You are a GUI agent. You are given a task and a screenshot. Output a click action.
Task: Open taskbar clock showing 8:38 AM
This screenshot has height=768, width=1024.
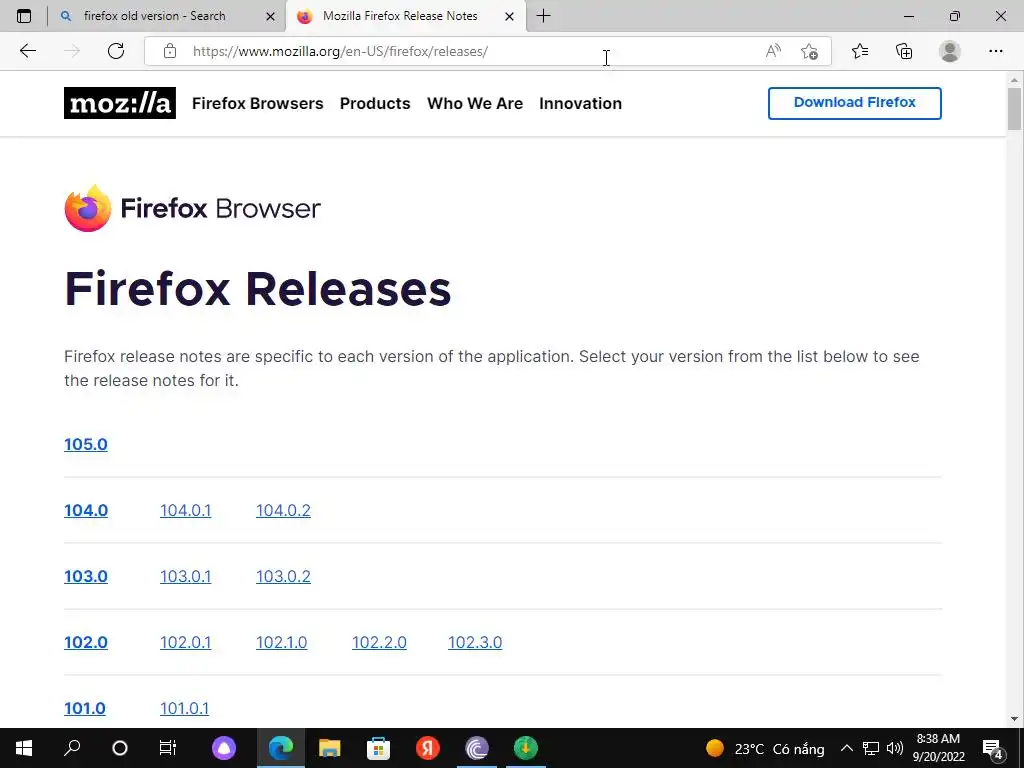tap(938, 748)
